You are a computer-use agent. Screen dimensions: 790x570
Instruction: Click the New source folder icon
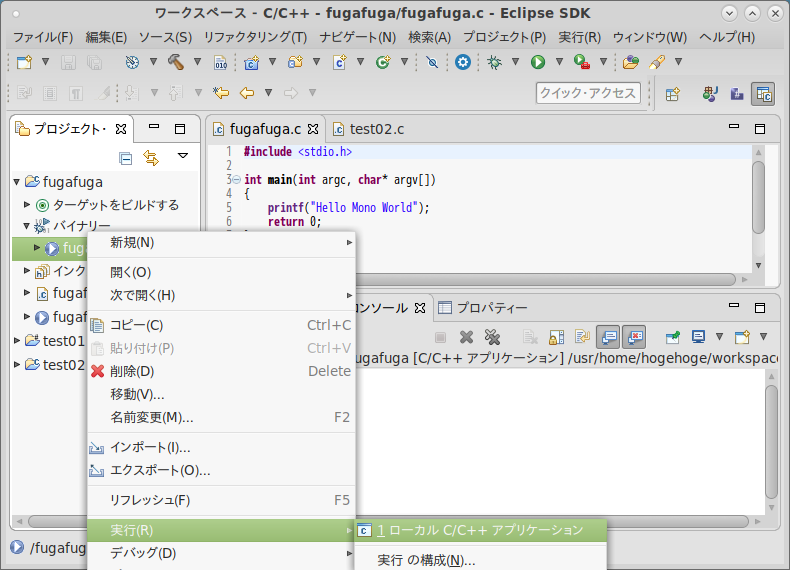(295, 62)
